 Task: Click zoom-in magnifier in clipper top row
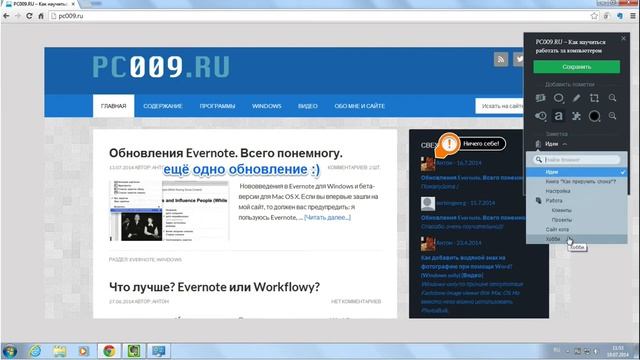click(612, 98)
